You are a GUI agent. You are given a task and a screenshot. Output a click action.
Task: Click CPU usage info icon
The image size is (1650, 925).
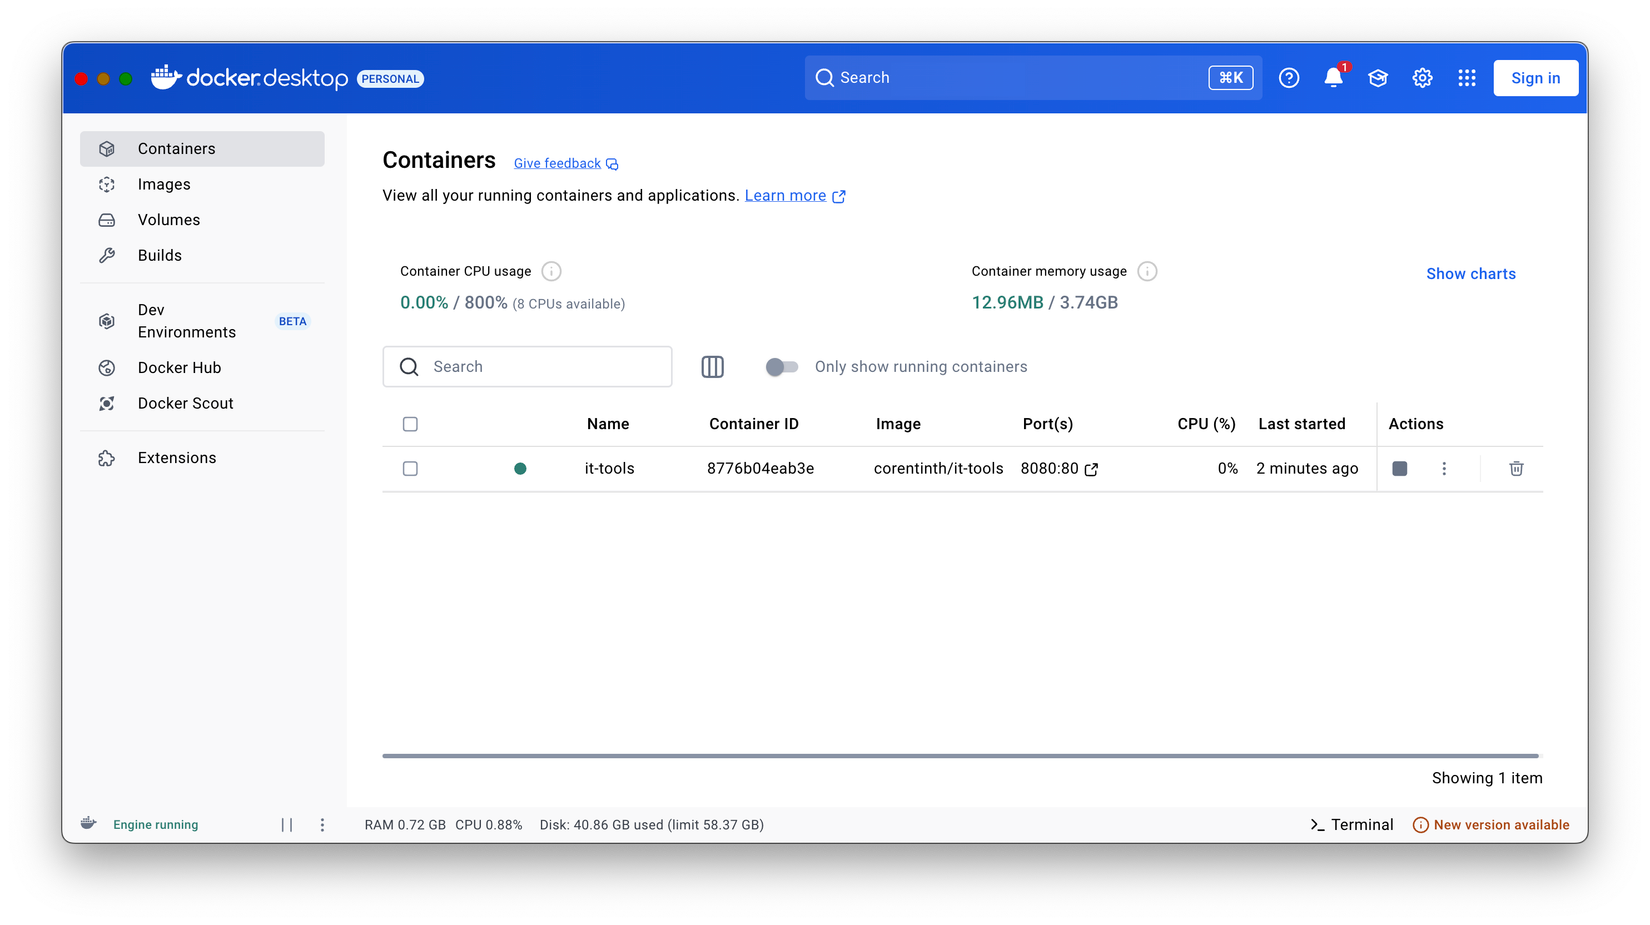[551, 272]
